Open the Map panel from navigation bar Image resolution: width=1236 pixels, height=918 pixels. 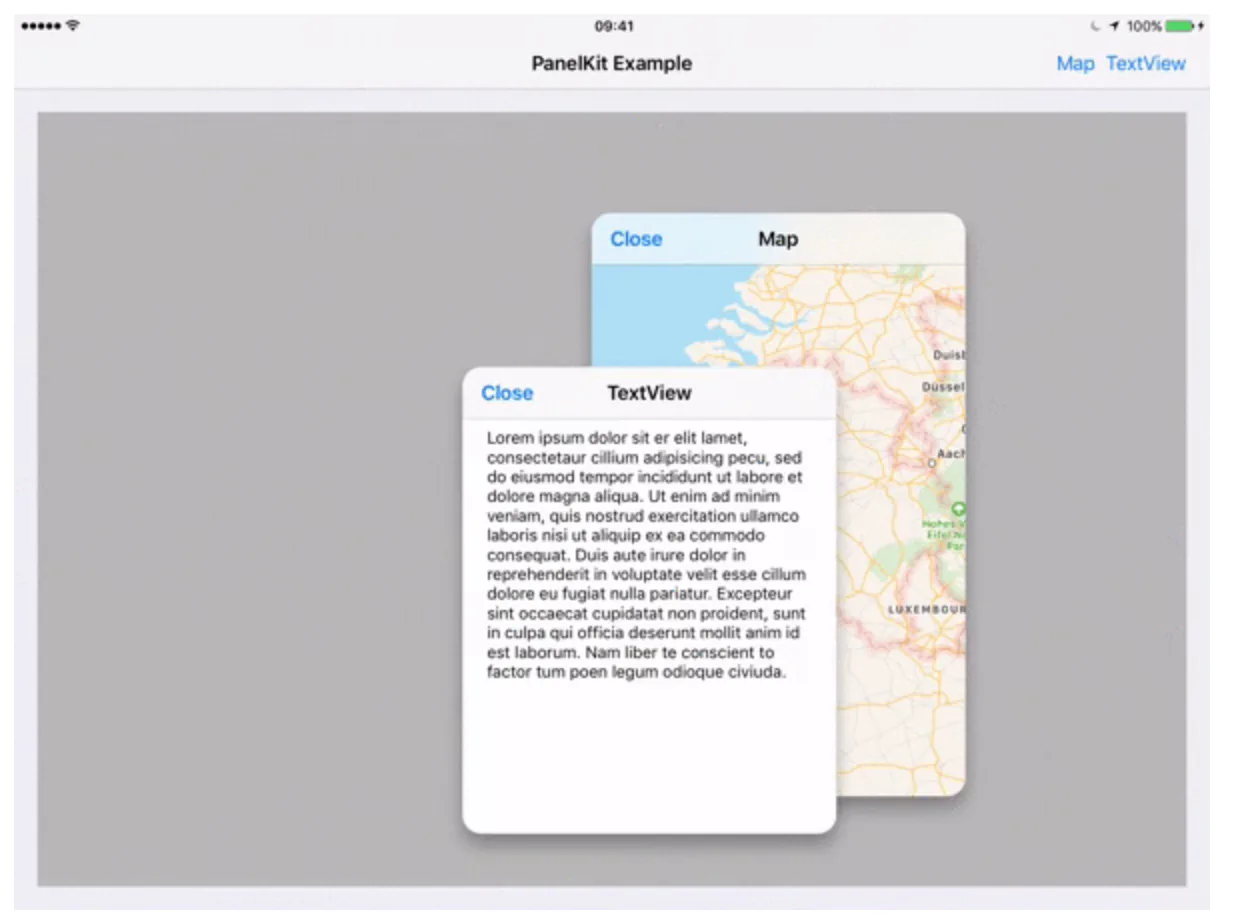point(1075,64)
